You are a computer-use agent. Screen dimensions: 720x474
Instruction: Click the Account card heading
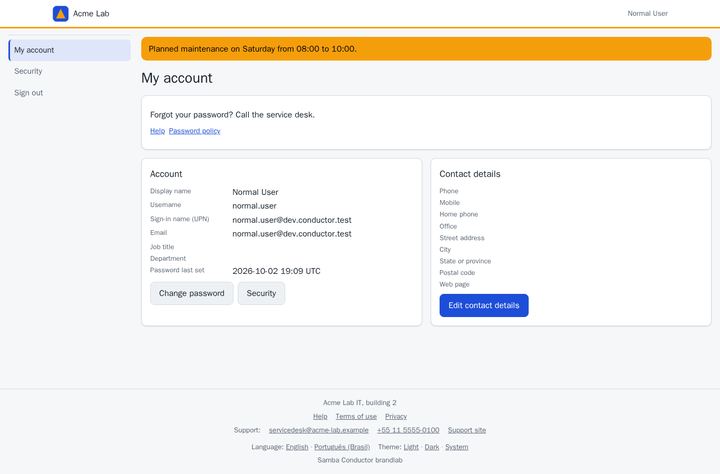[x=166, y=174]
